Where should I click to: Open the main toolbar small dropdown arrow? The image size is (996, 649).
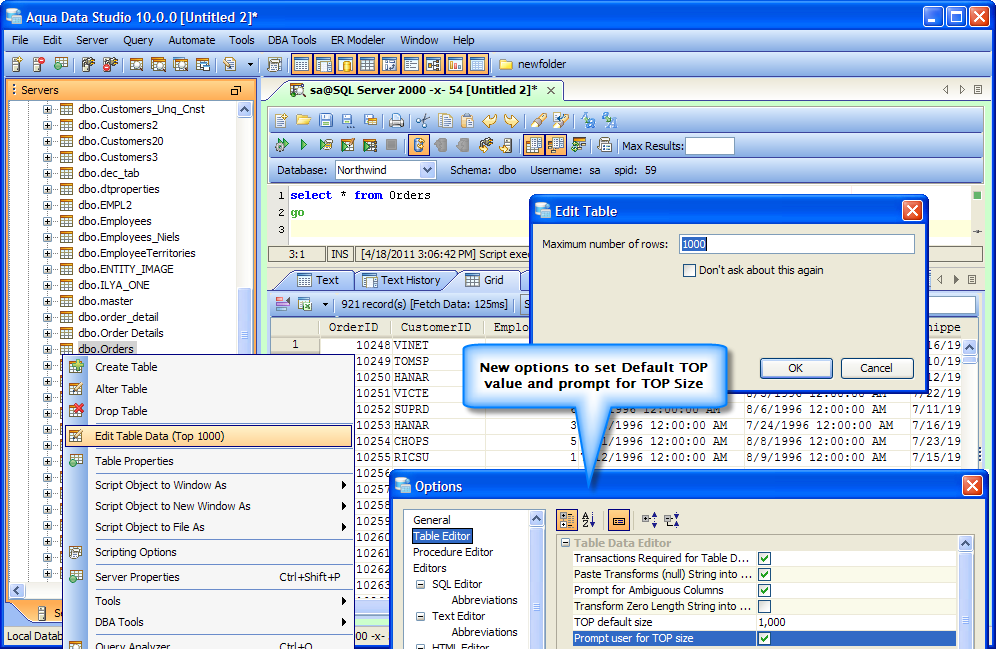coord(250,64)
